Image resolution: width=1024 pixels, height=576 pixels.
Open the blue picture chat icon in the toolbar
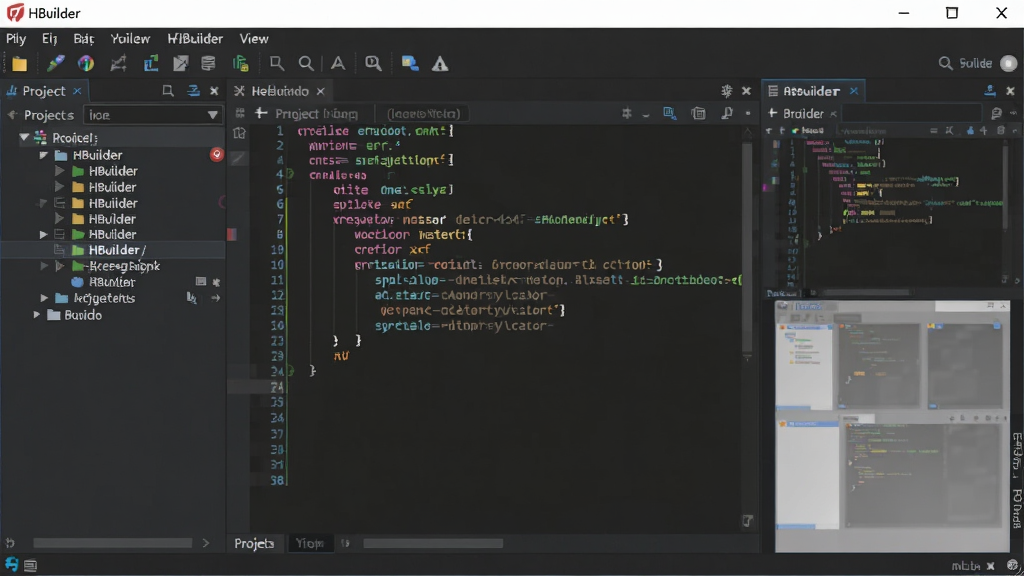click(409, 63)
